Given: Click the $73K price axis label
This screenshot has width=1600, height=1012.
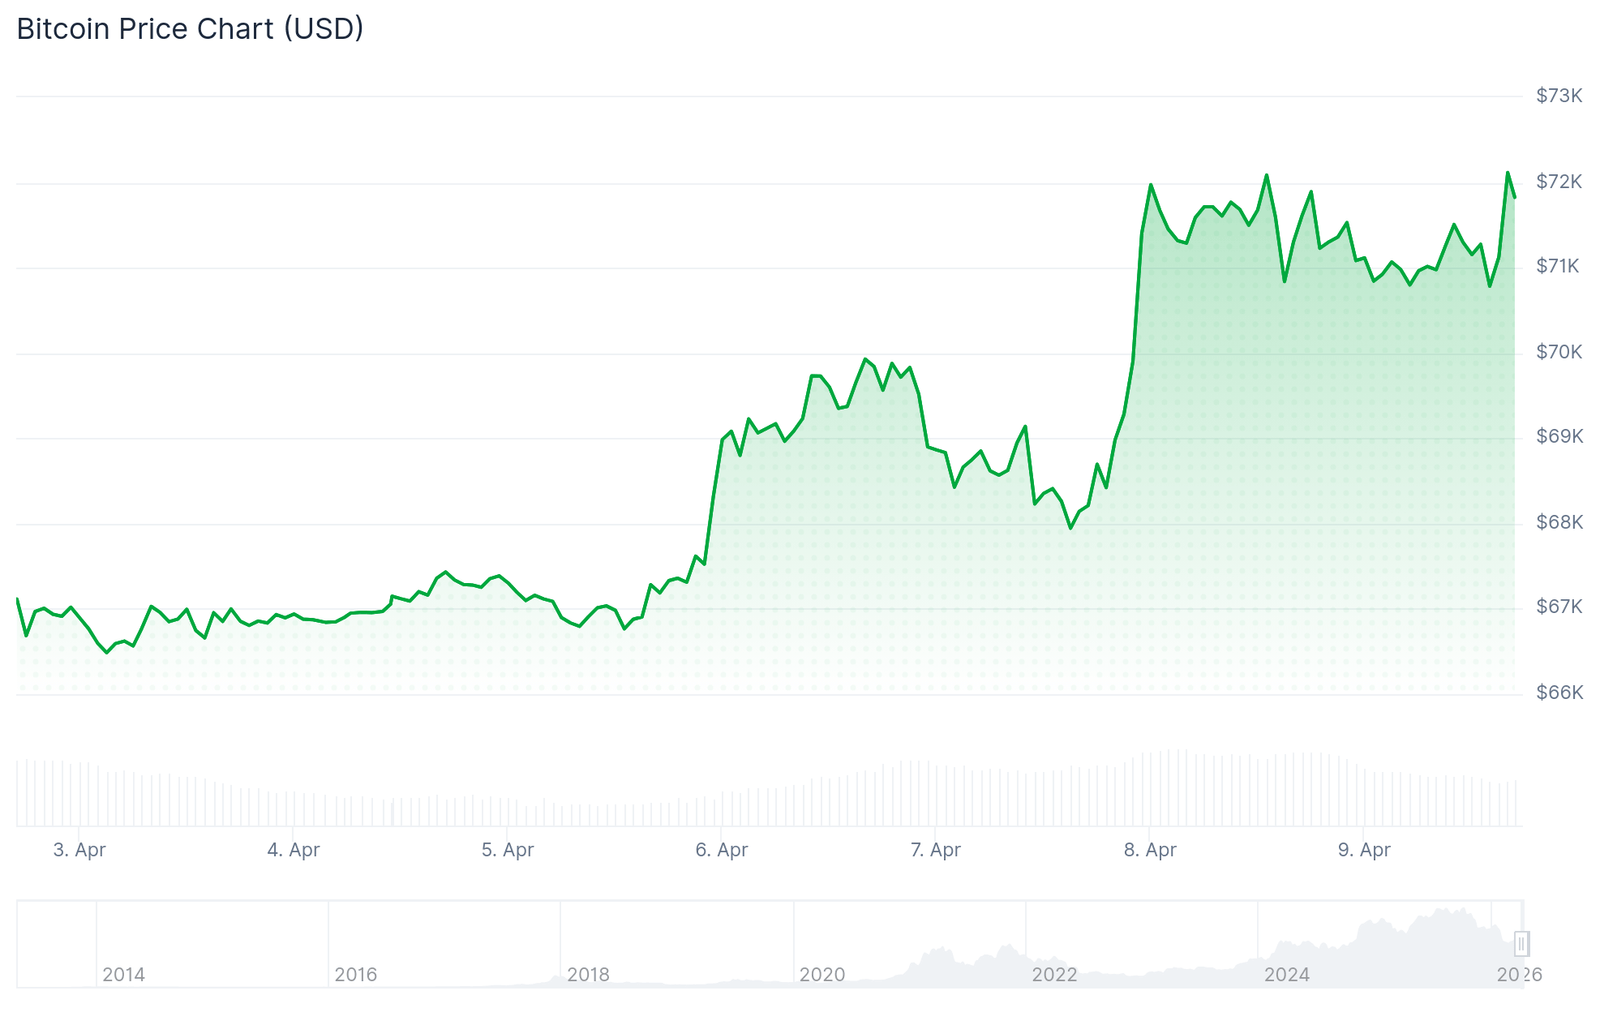Looking at the screenshot, I should point(1559,96).
